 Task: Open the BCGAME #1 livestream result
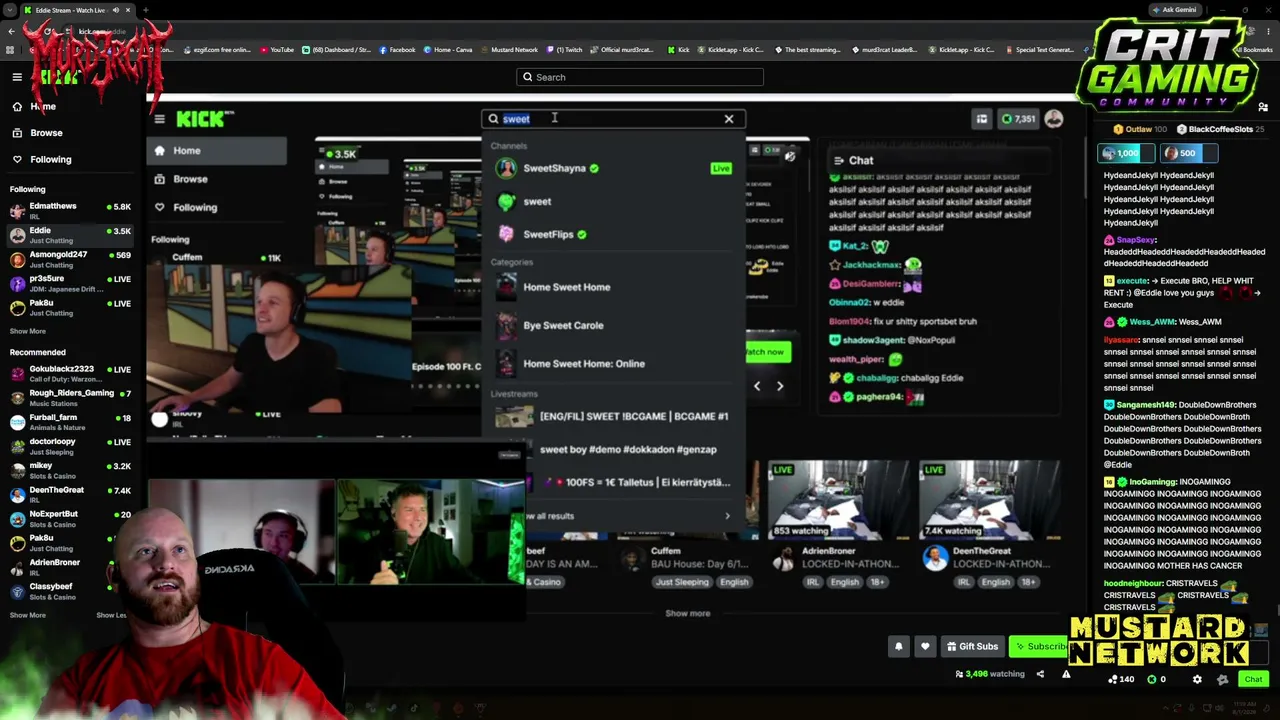[x=613, y=416]
